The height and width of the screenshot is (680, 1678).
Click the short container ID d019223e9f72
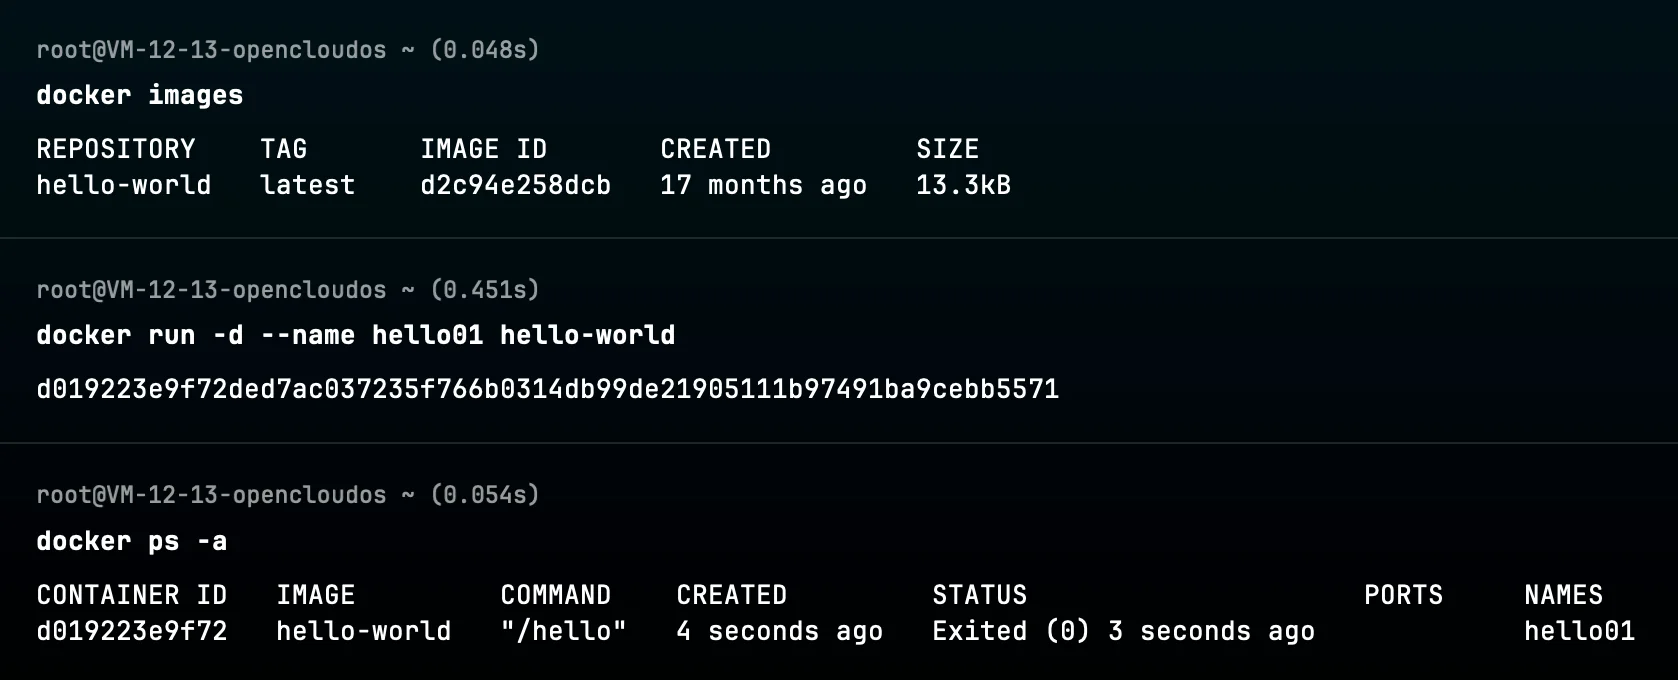131,631
